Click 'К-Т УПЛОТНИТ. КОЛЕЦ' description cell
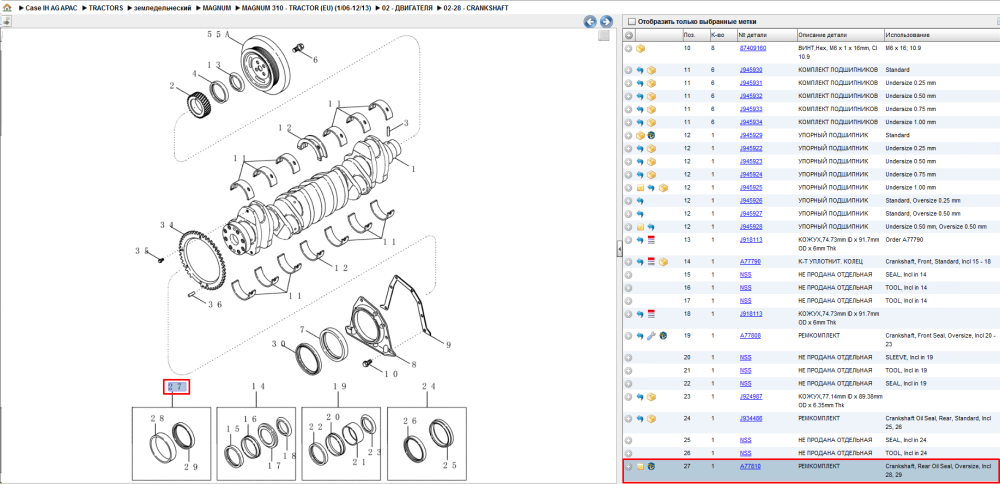Screen dimensions: 1000x484 (x=832, y=261)
